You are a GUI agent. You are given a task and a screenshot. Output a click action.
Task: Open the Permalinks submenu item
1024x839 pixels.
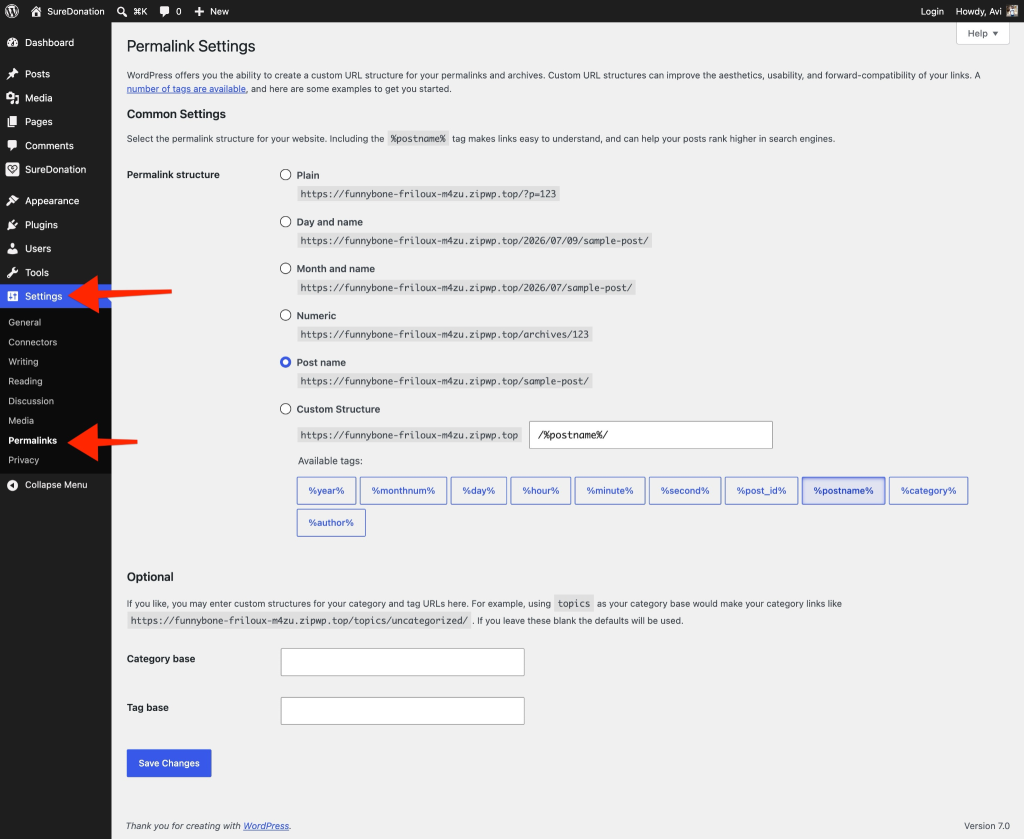[33, 441]
